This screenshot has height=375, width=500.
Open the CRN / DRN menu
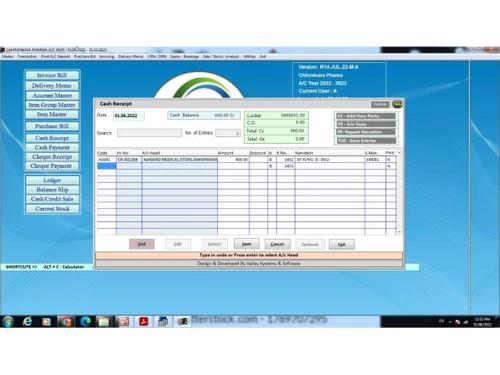157,57
